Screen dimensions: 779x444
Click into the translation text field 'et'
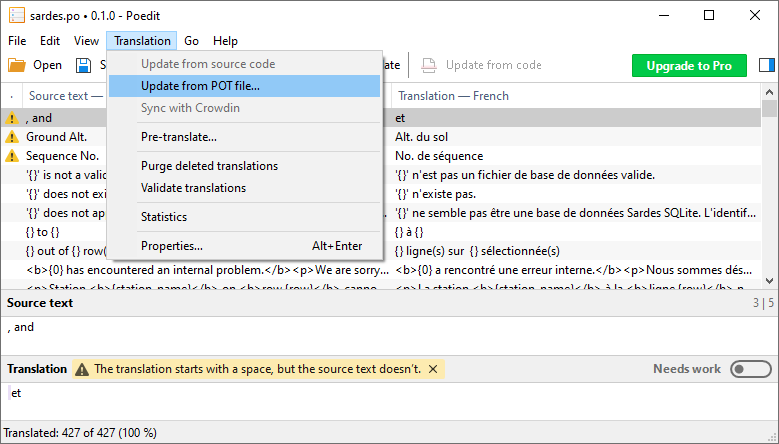coord(390,401)
